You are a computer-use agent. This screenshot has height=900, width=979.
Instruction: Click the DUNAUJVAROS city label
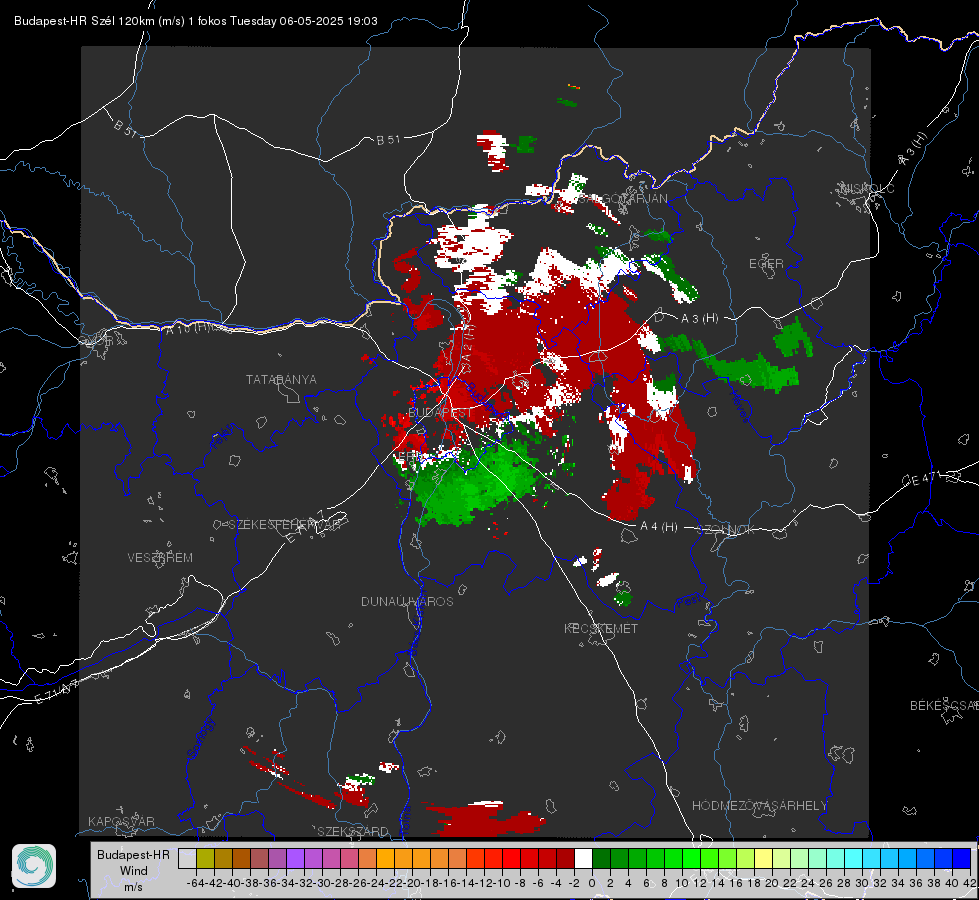[x=407, y=601]
